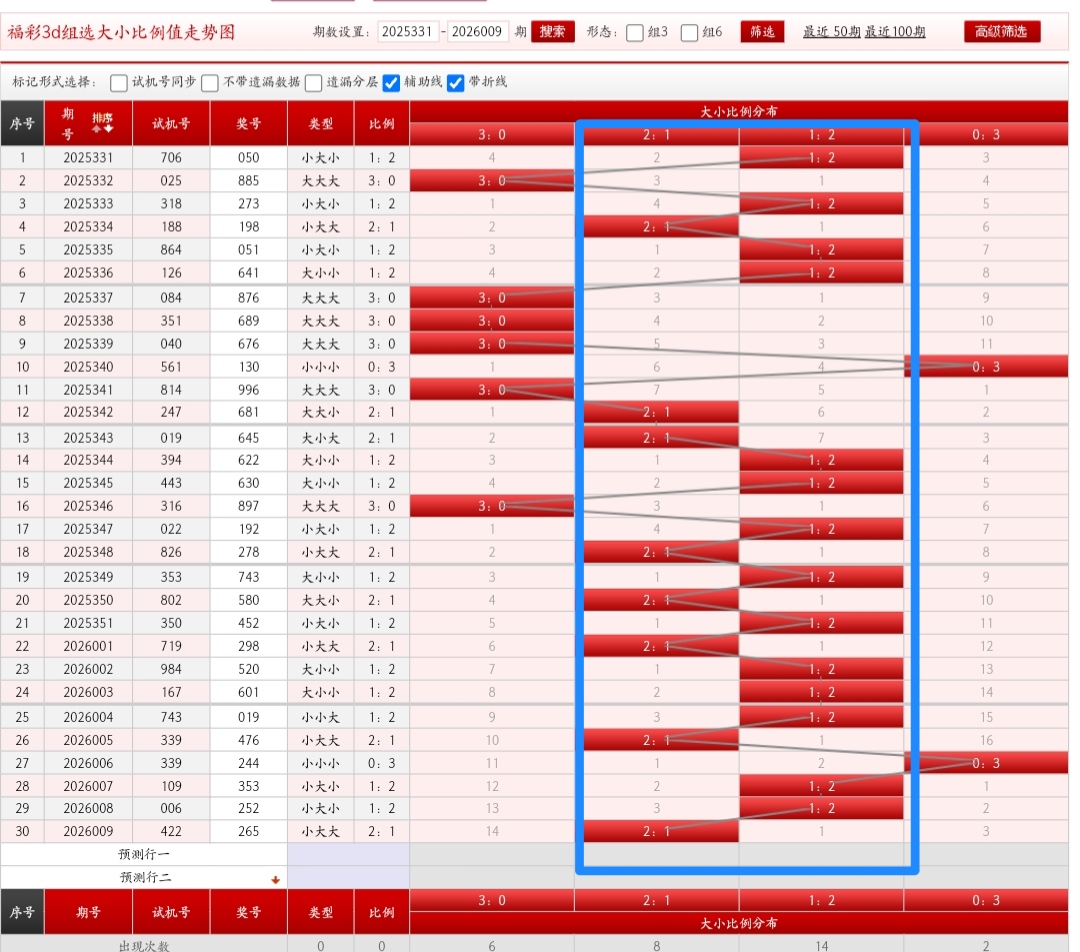Check the 试机号同步 option
The image size is (1080, 952).
[119, 83]
